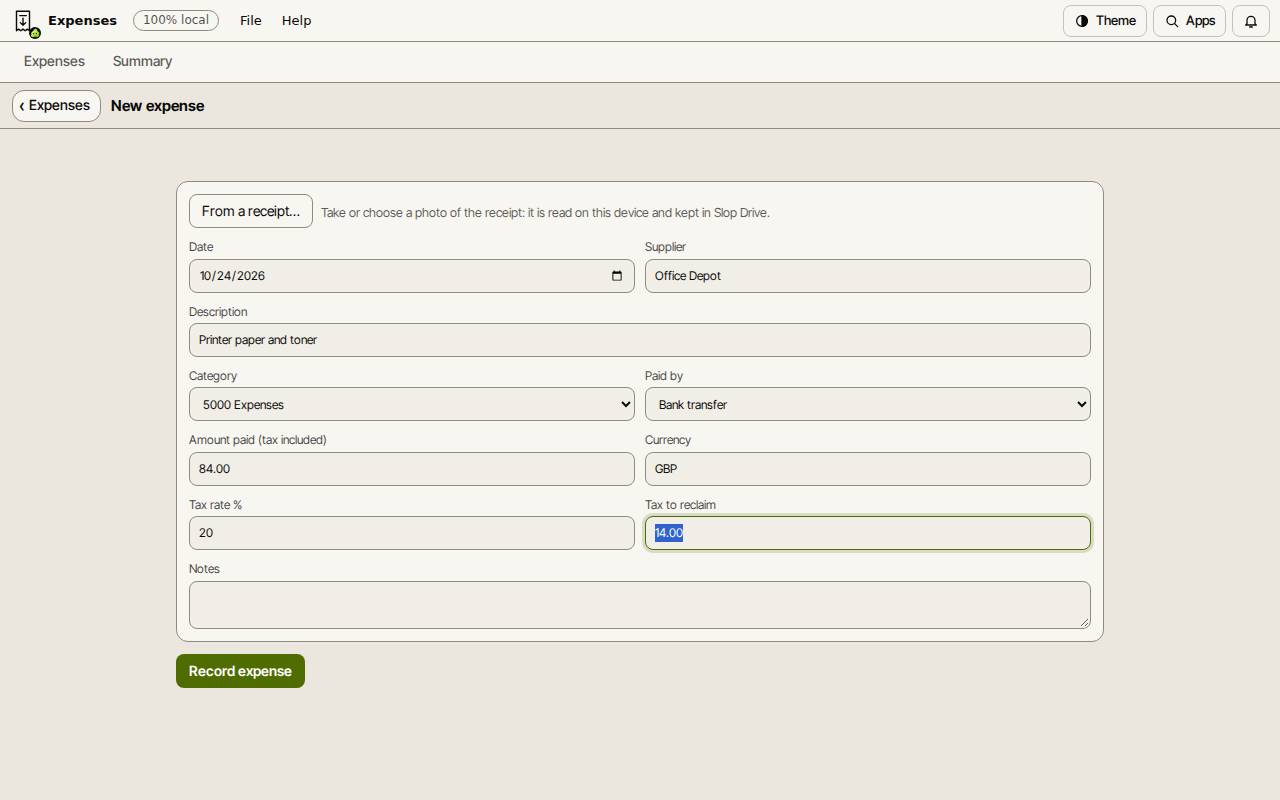Open the notifications bell
Viewport: 1280px width, 800px height.
pyautogui.click(x=1251, y=21)
